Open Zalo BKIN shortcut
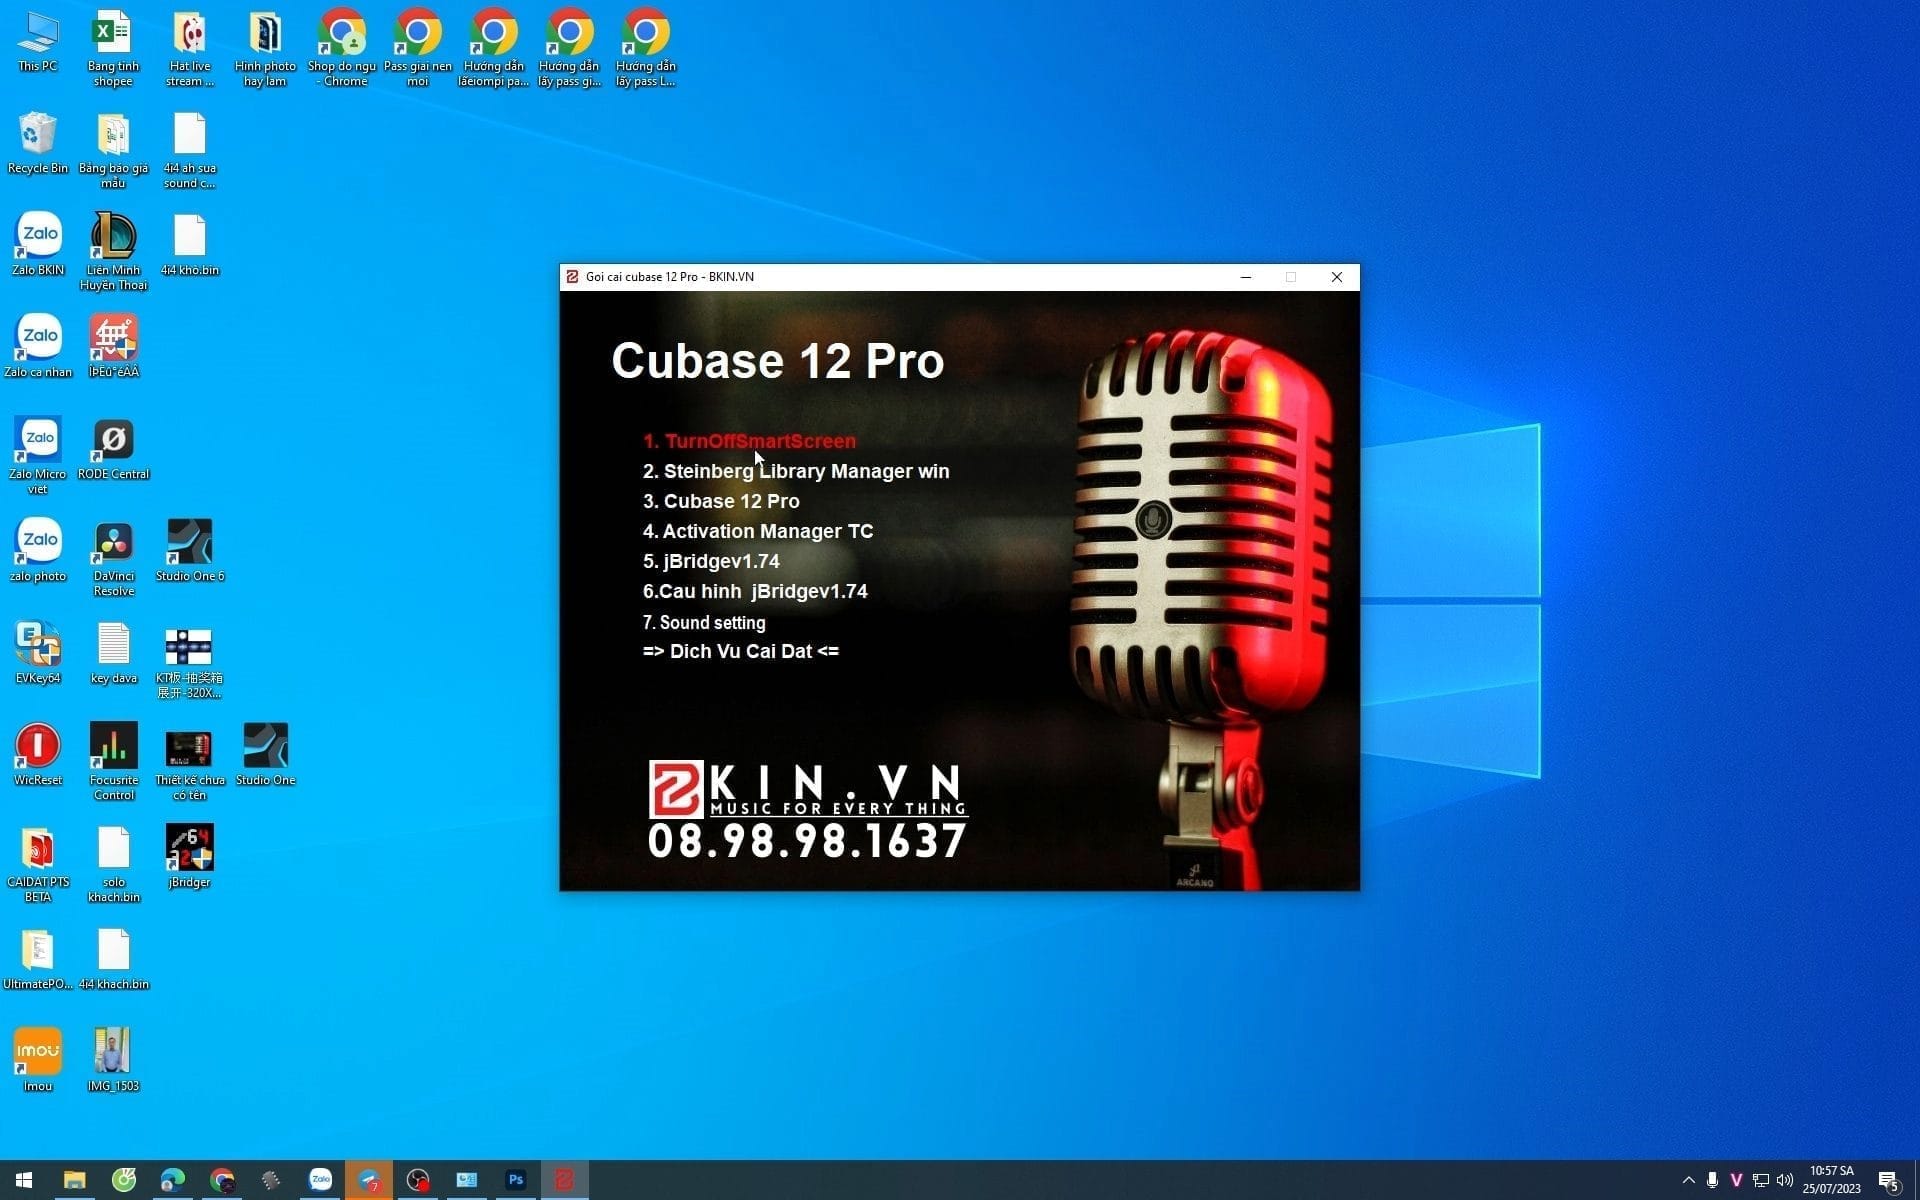 click(38, 244)
